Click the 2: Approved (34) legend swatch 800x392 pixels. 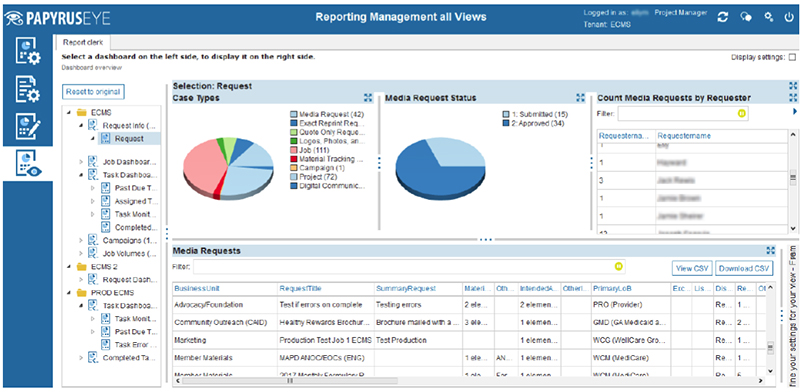point(506,124)
